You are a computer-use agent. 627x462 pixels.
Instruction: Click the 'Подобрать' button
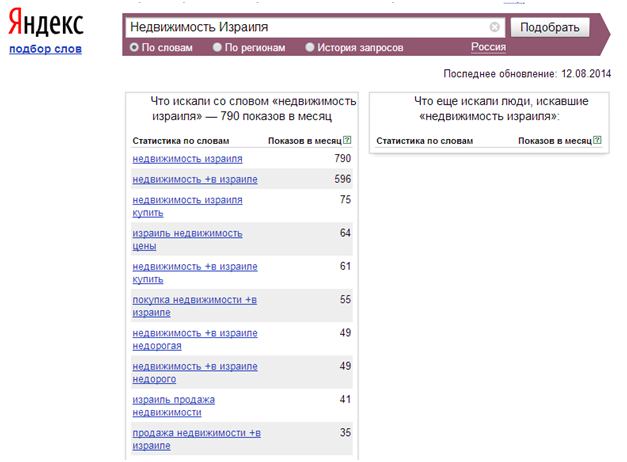pyautogui.click(x=550, y=27)
